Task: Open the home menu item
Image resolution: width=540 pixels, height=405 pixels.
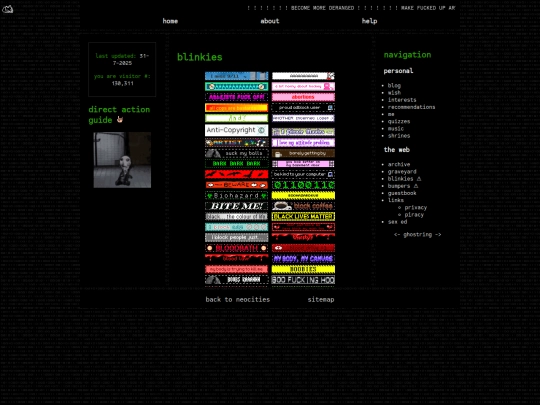Action: (x=170, y=21)
